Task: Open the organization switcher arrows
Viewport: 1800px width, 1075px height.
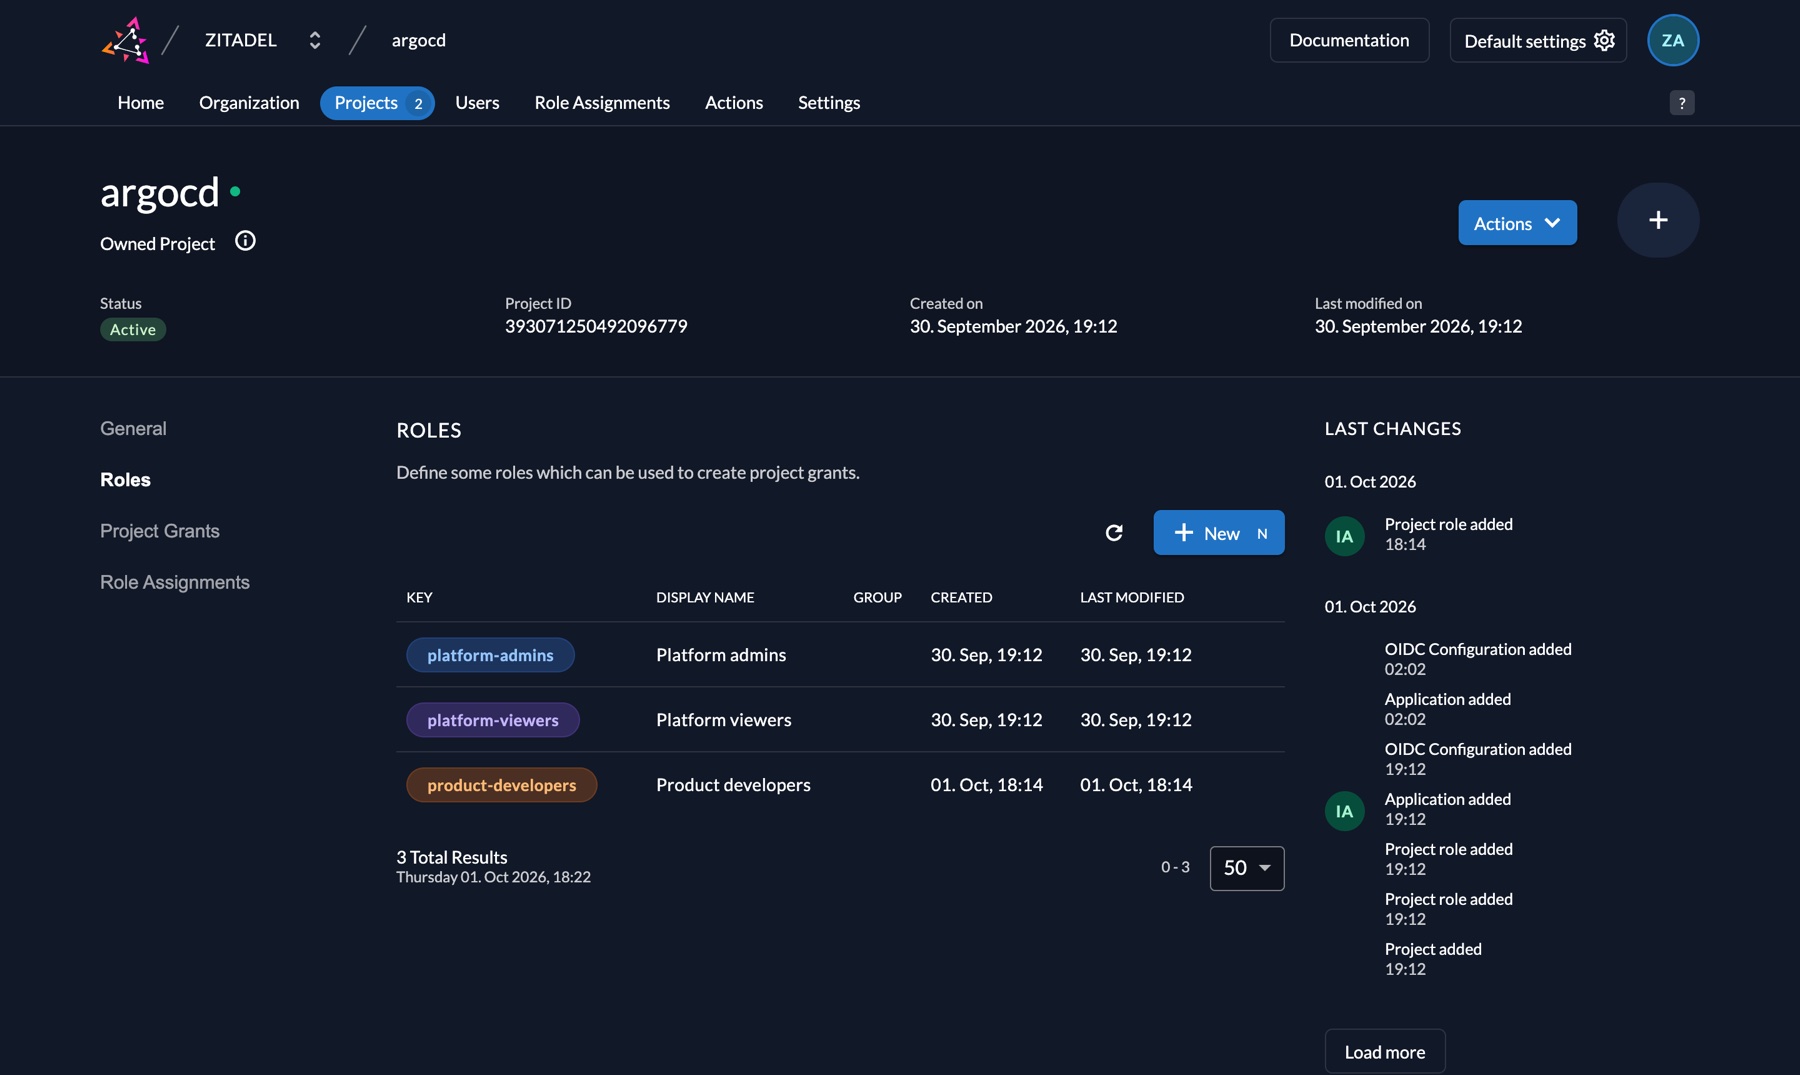Action: tap(315, 40)
